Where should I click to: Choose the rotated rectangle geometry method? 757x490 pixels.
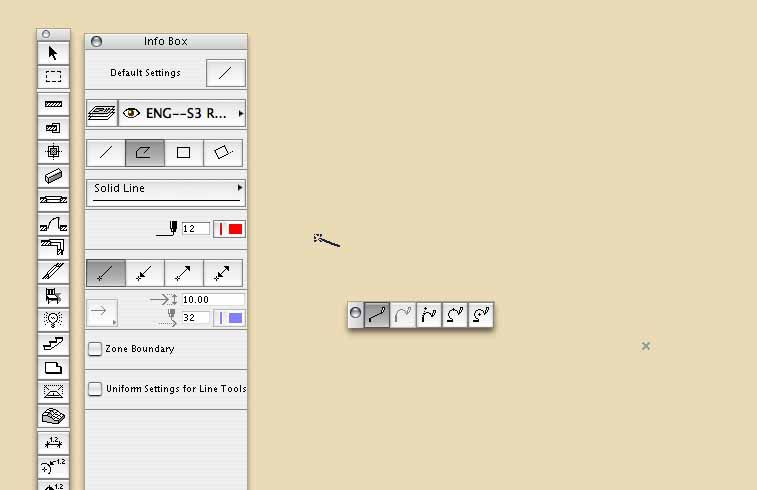[223, 153]
